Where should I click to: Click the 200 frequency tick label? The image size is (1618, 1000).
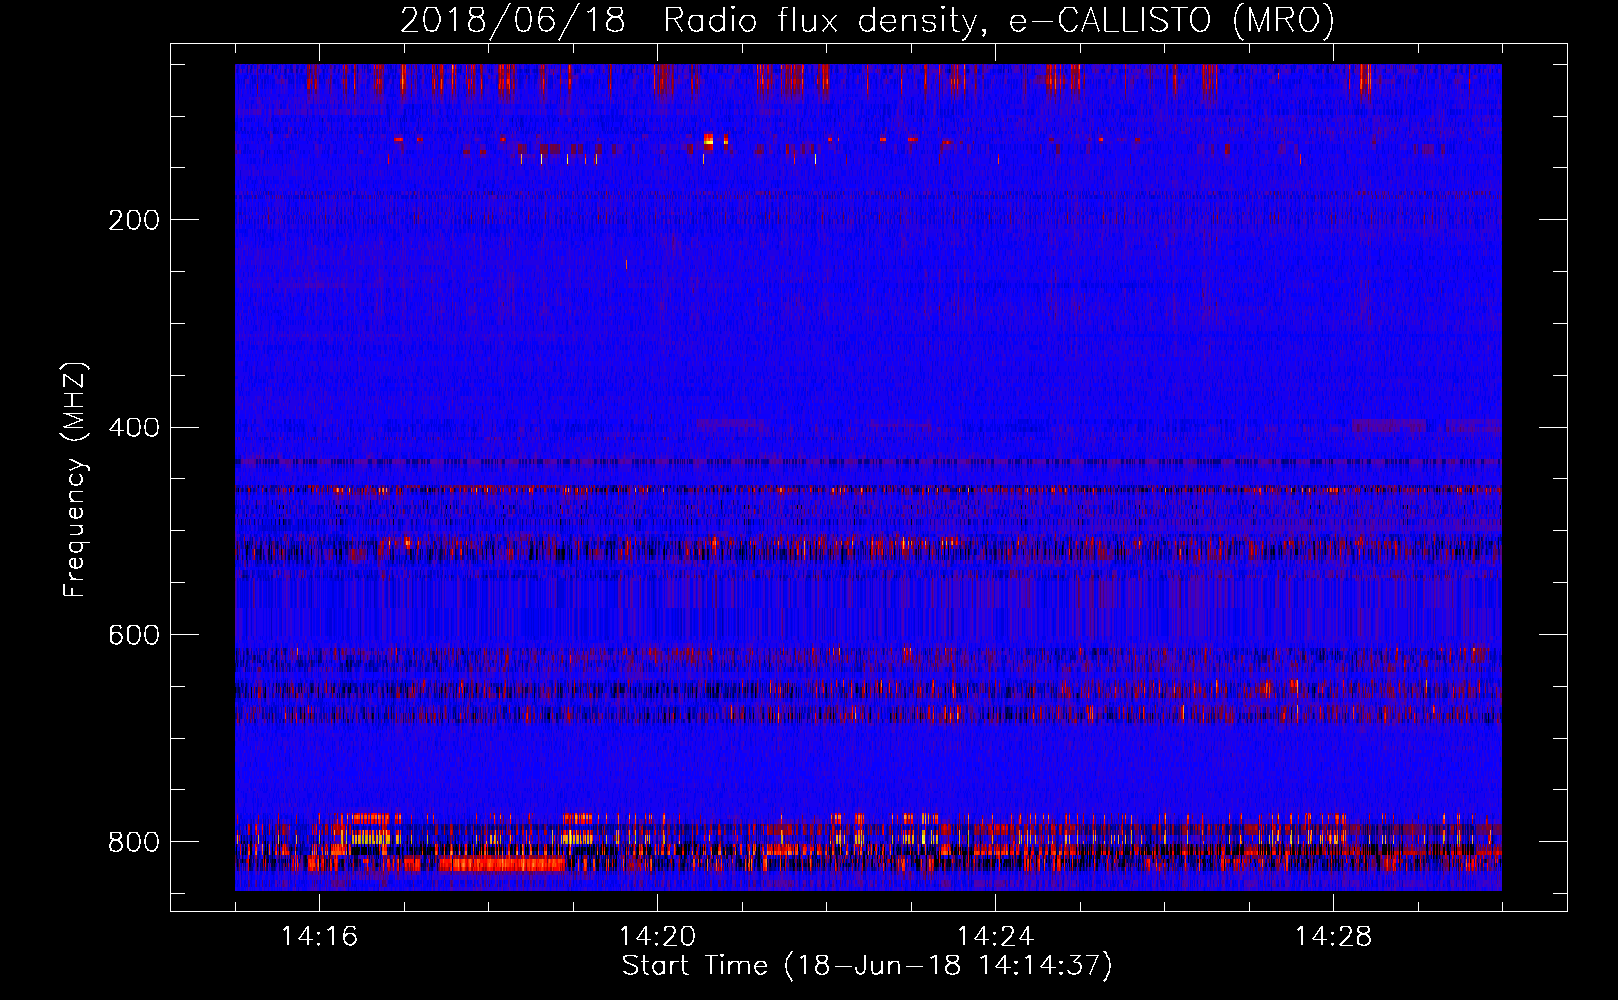coord(134,220)
